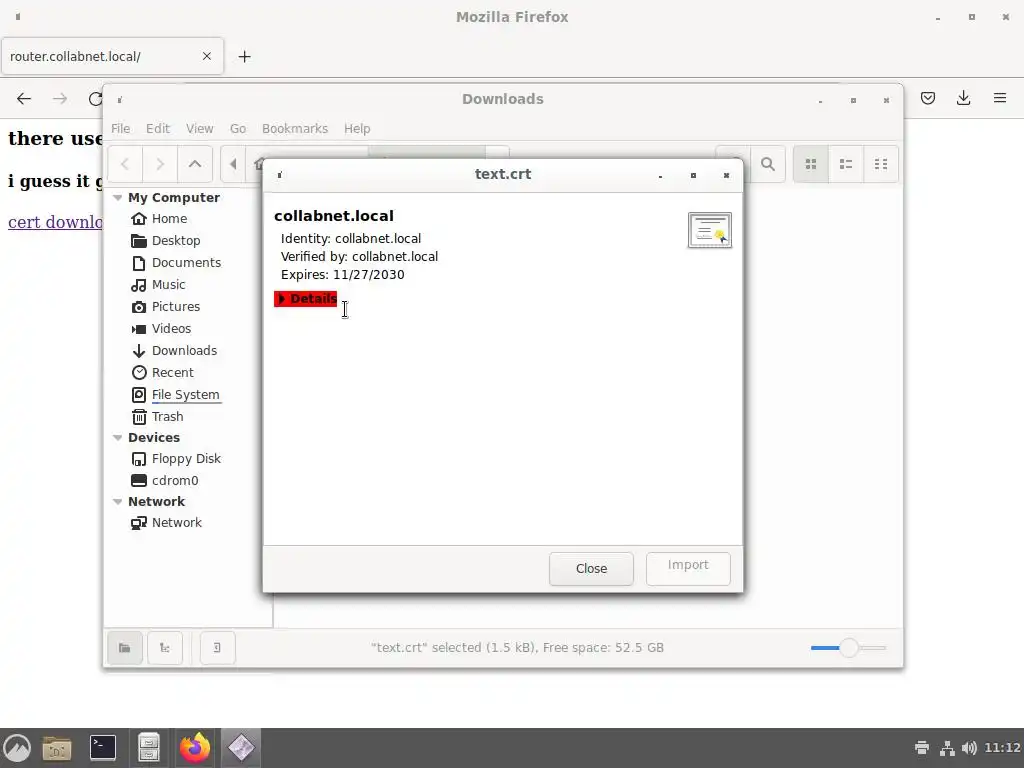The height and width of the screenshot is (768, 1024).
Task: Collapse the Devices section in the sidebar
Action: pyautogui.click(x=118, y=438)
